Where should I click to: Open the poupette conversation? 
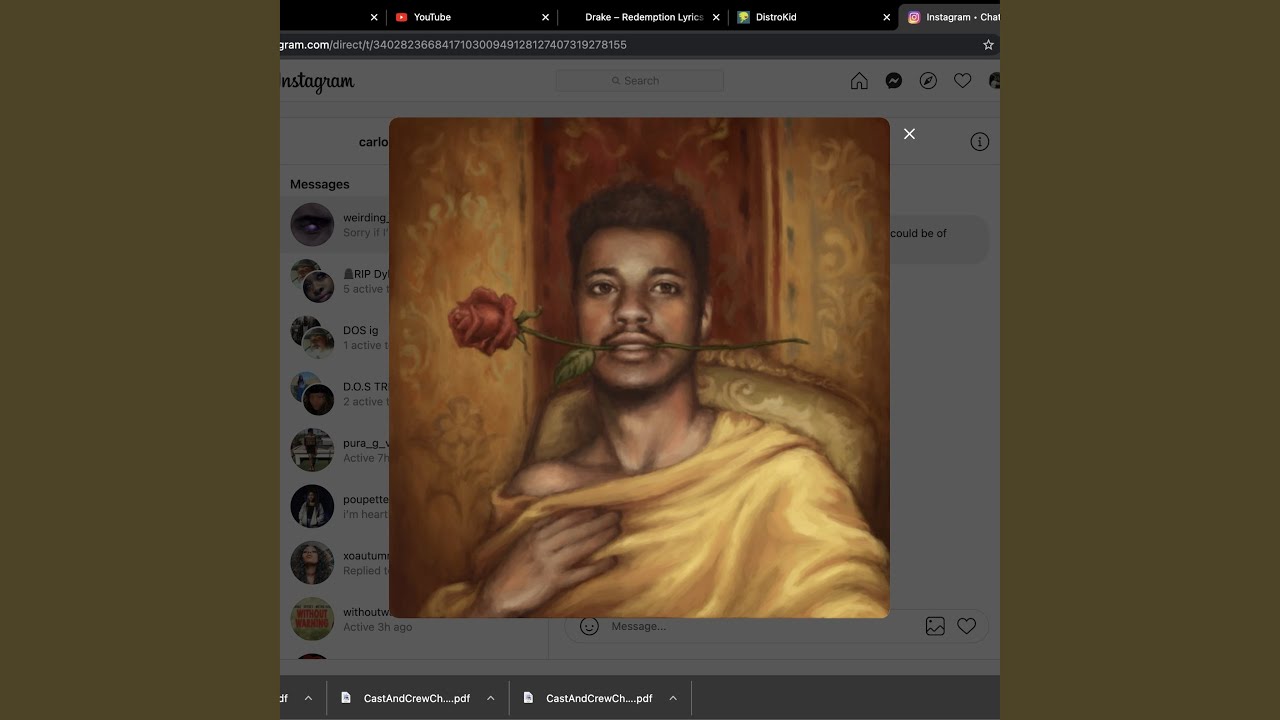(x=336, y=506)
